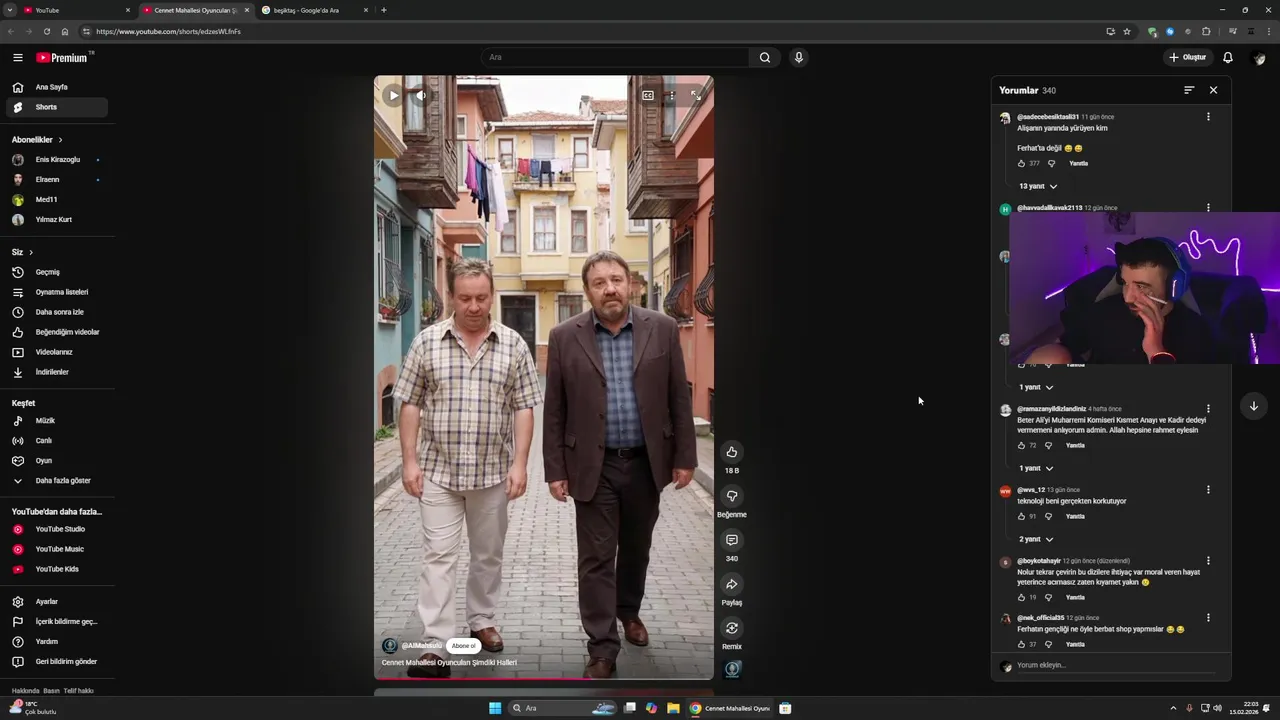This screenshot has width=1280, height=720.
Task: Toggle closed captions on the video
Action: (x=648, y=96)
